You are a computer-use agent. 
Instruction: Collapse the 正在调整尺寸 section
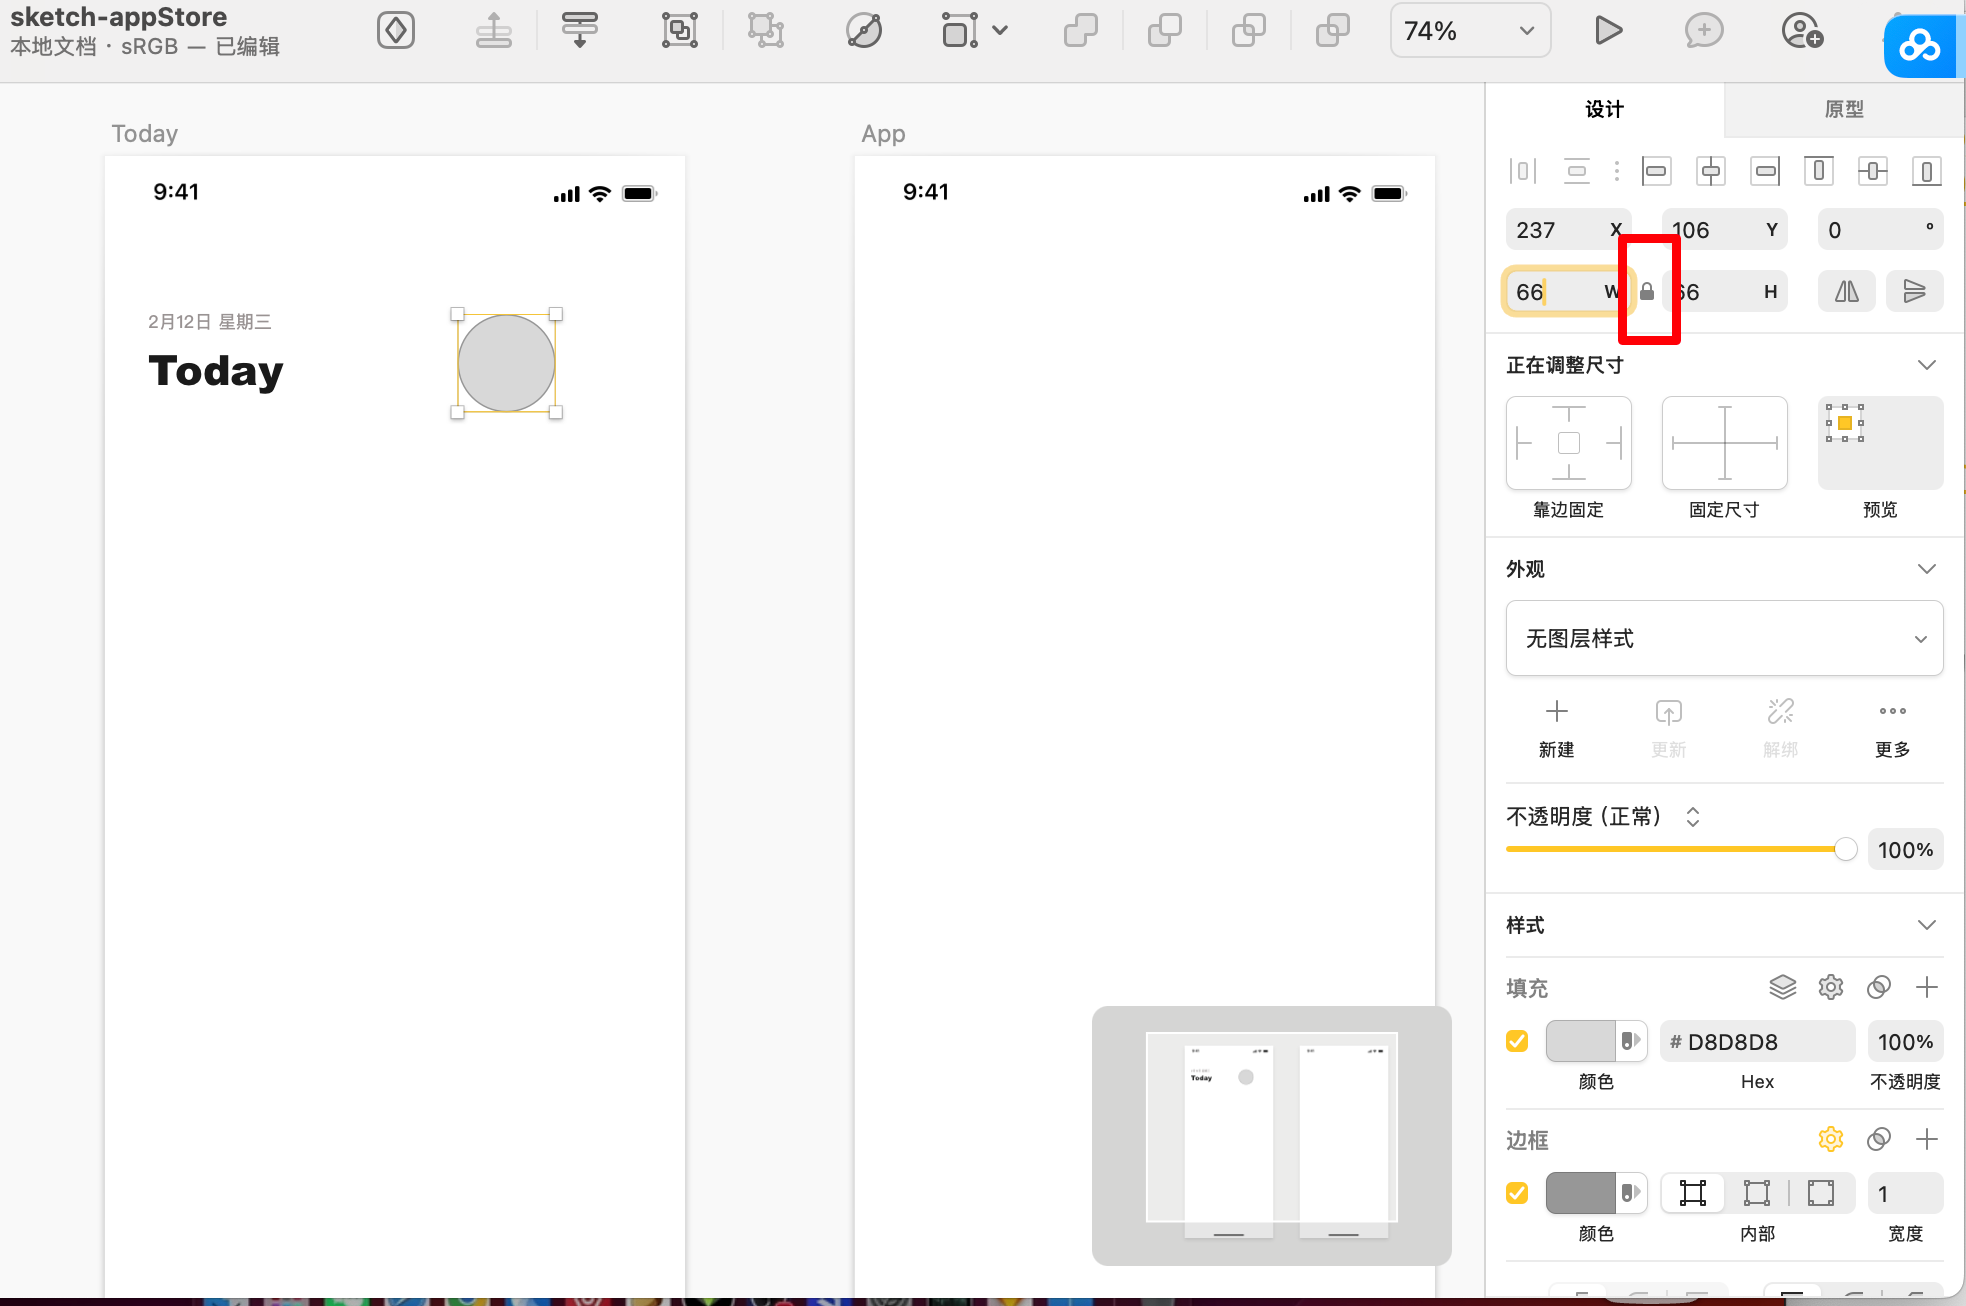[1927, 365]
